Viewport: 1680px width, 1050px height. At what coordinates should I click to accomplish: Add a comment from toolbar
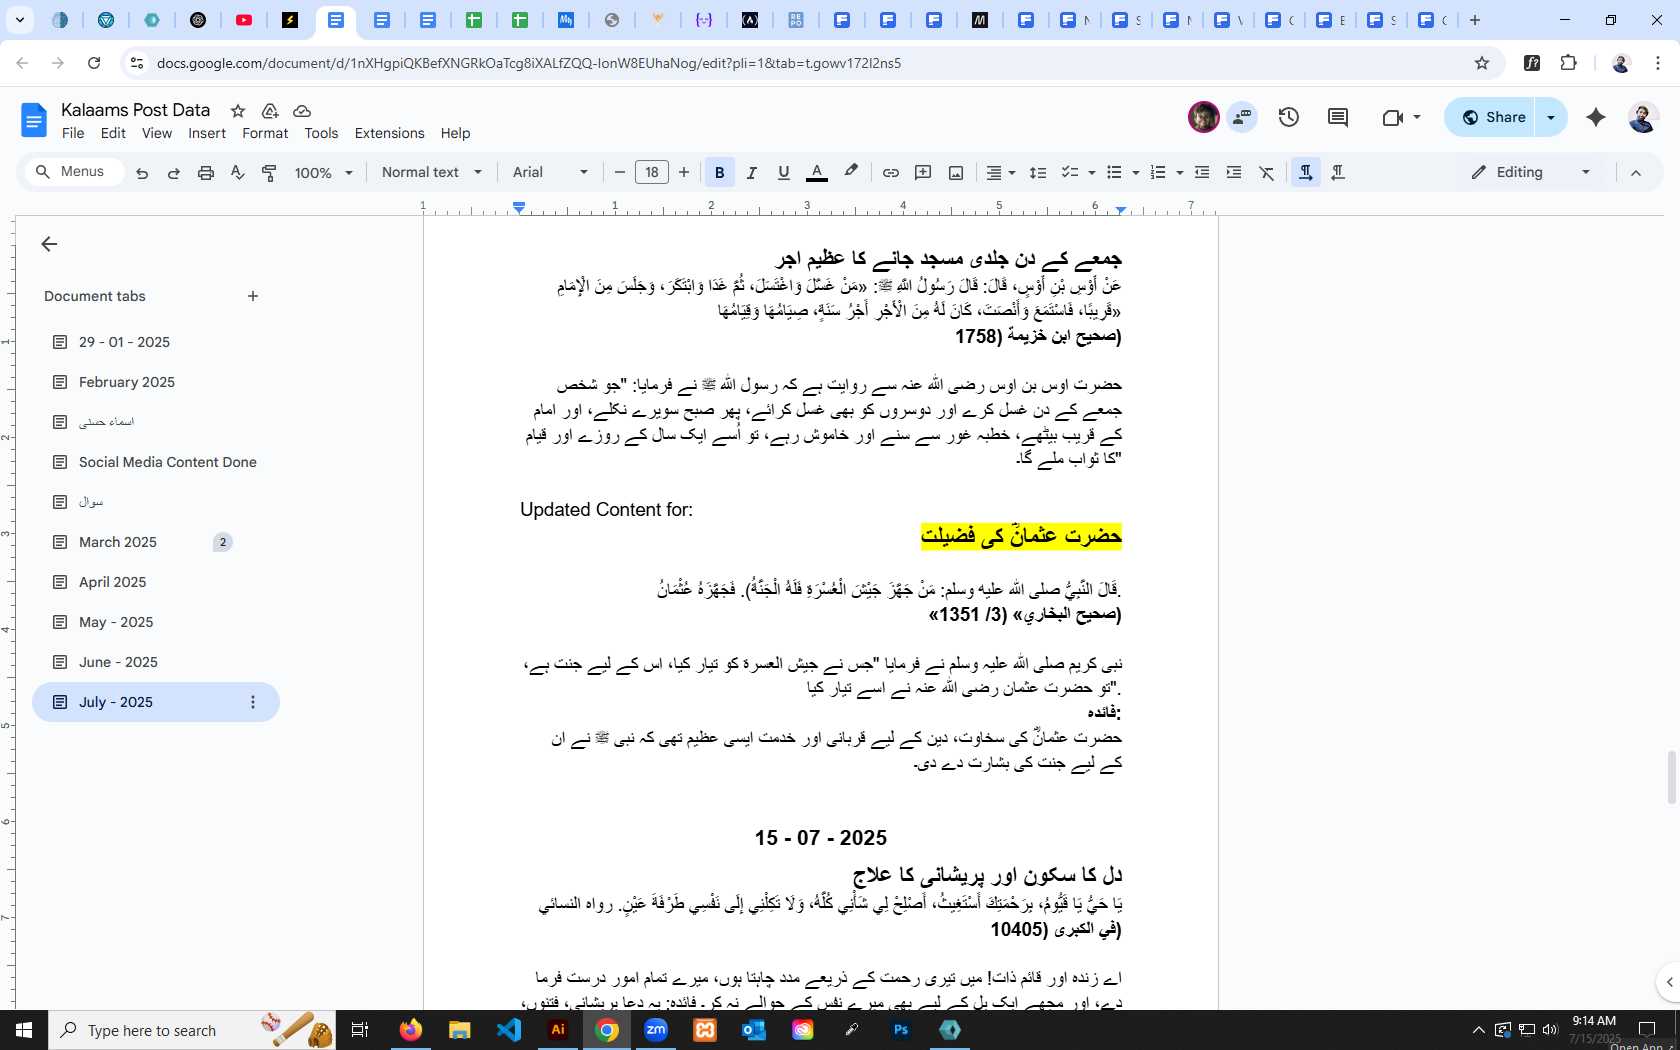pos(923,173)
